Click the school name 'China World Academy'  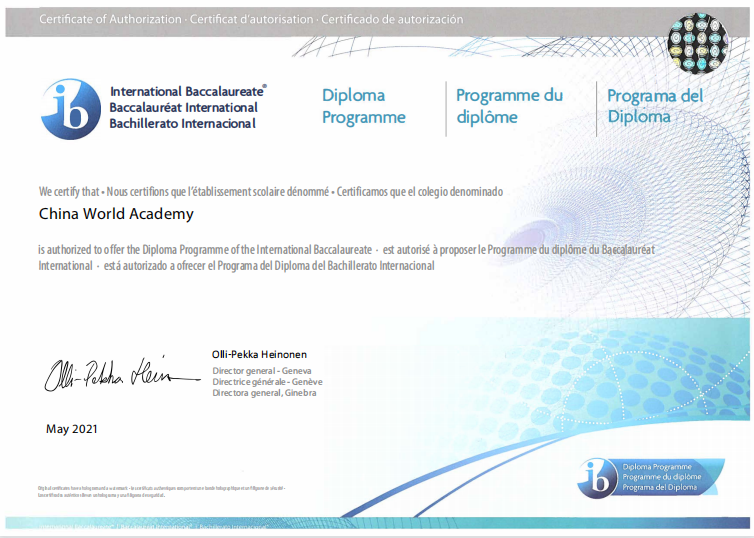click(116, 214)
